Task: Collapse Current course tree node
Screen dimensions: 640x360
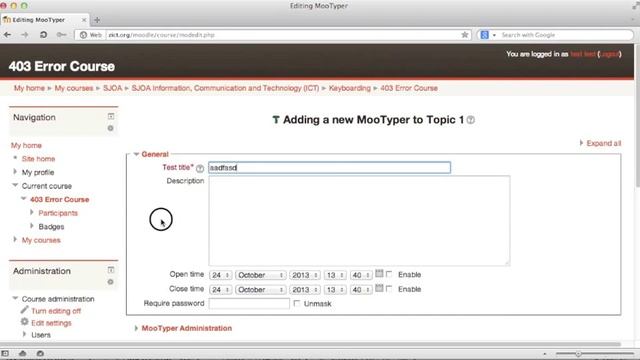Action: [15, 185]
